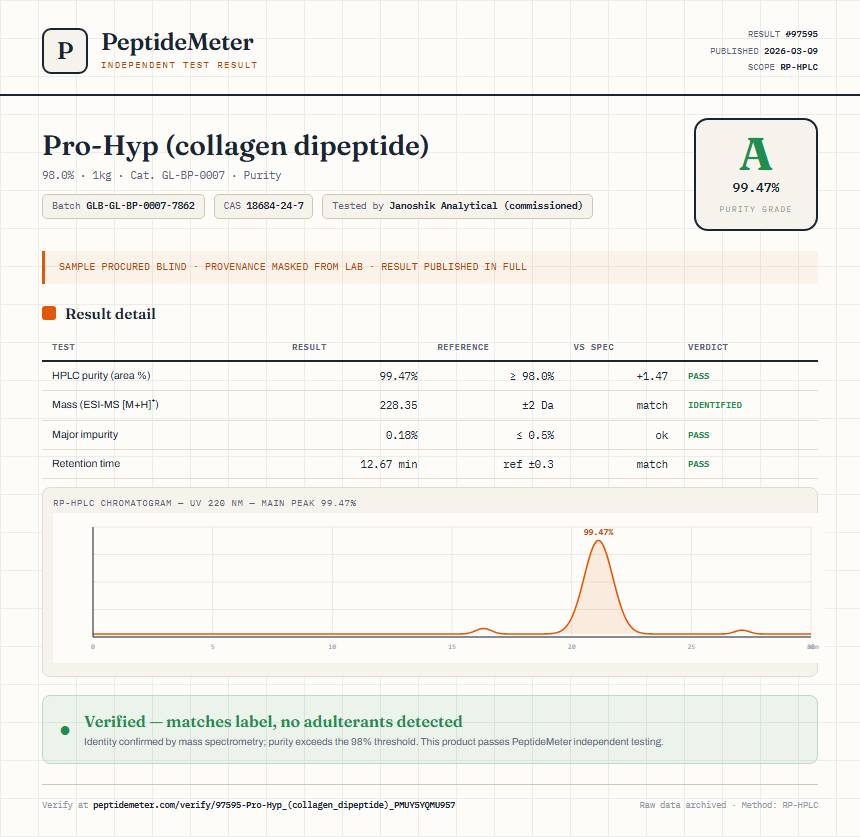Click the PeptideMeter brand title

pyautogui.click(x=177, y=42)
